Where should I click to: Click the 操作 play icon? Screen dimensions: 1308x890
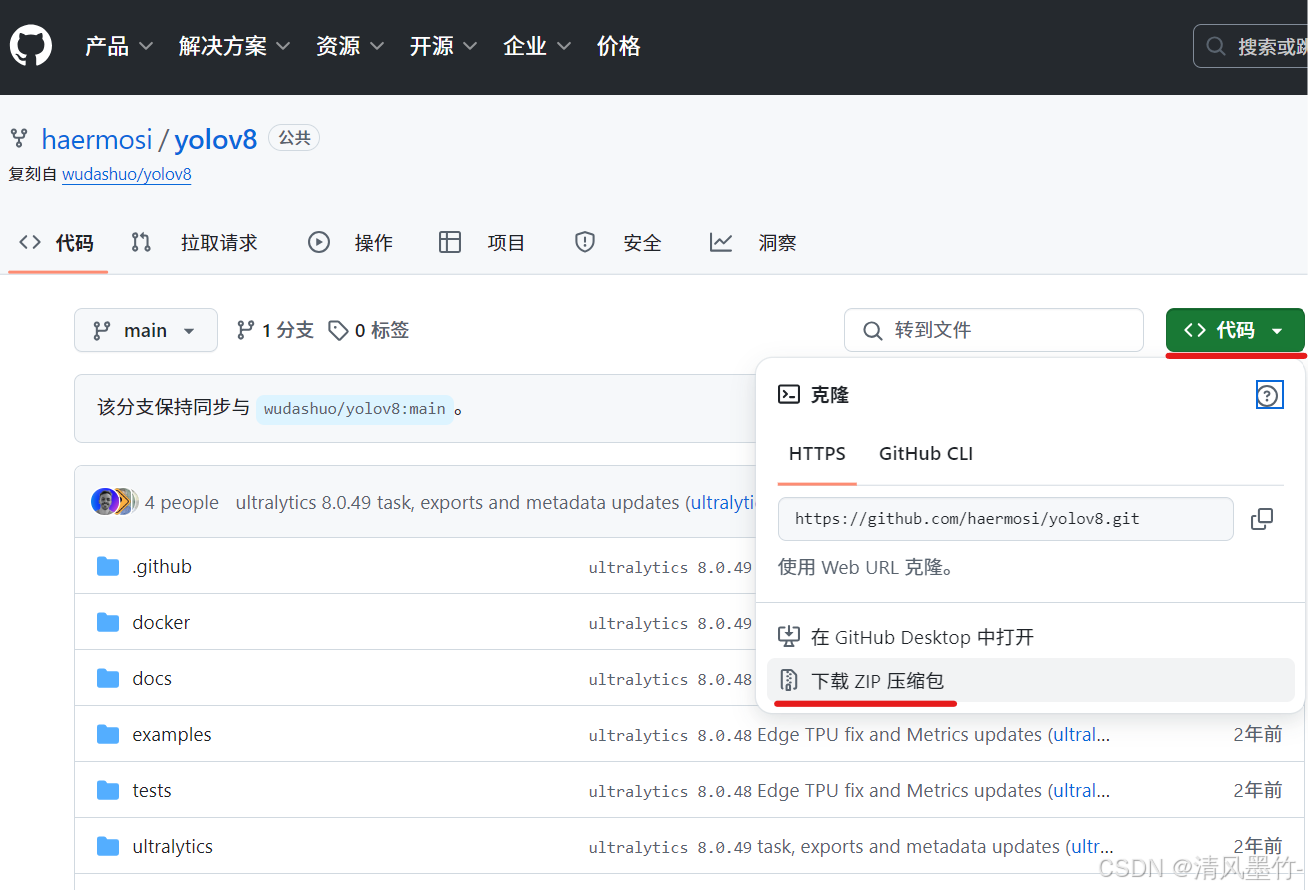point(318,241)
